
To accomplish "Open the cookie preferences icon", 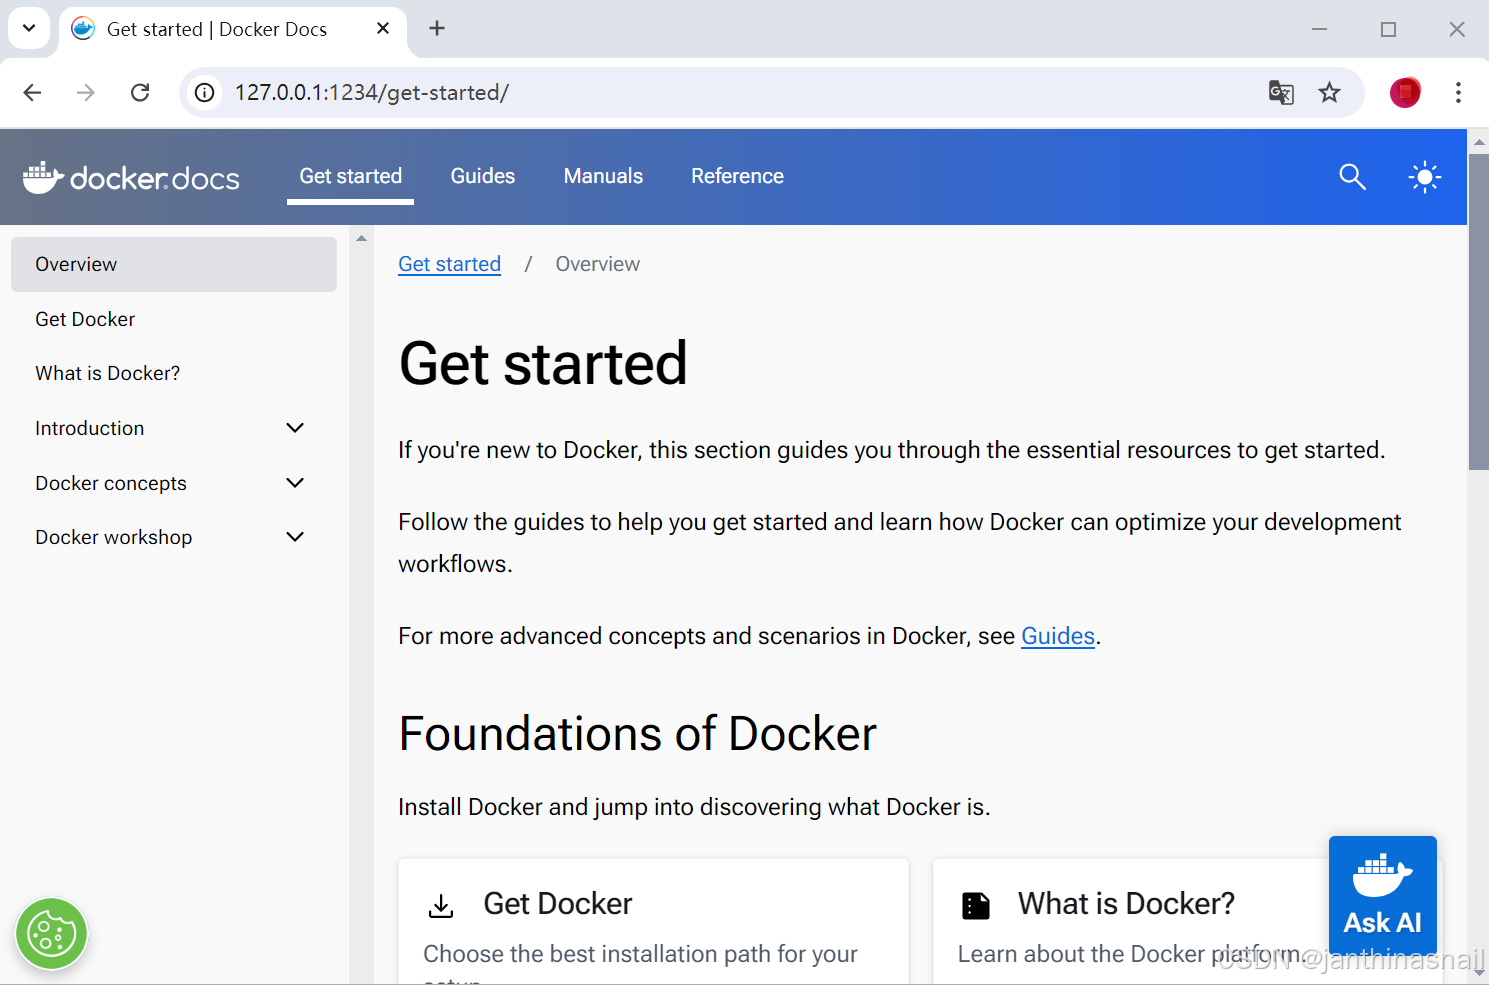I will click(x=52, y=934).
